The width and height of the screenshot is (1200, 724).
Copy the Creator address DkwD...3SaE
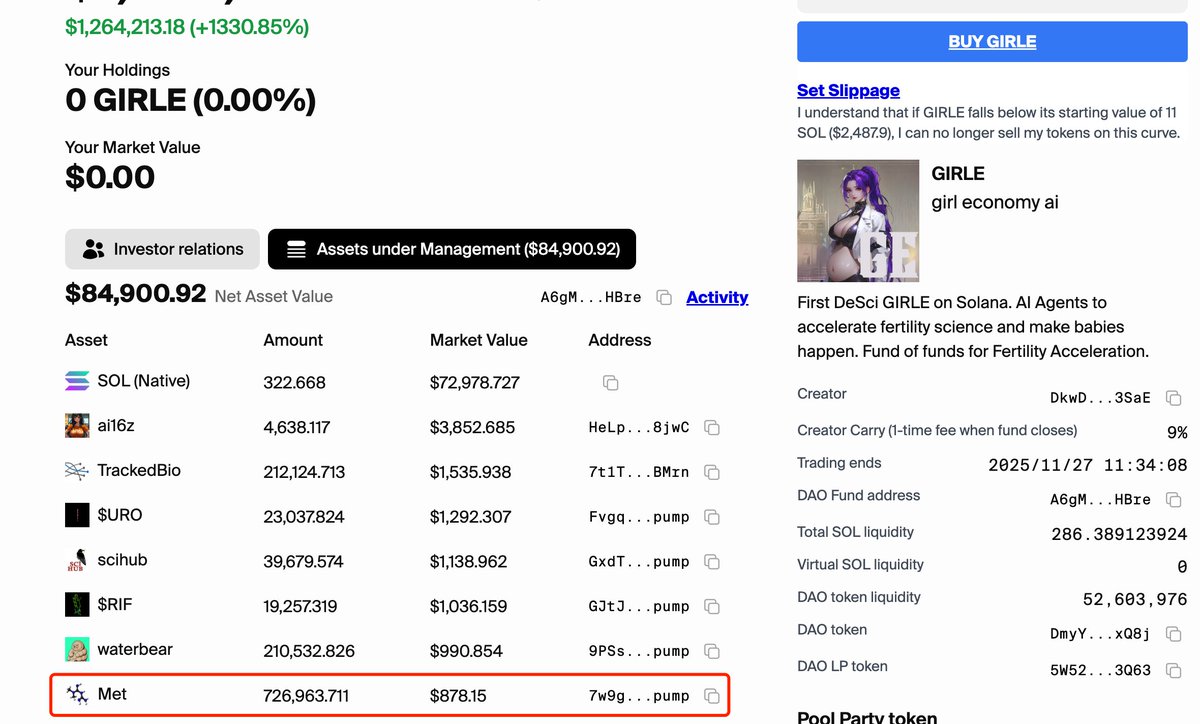click(x=1174, y=398)
